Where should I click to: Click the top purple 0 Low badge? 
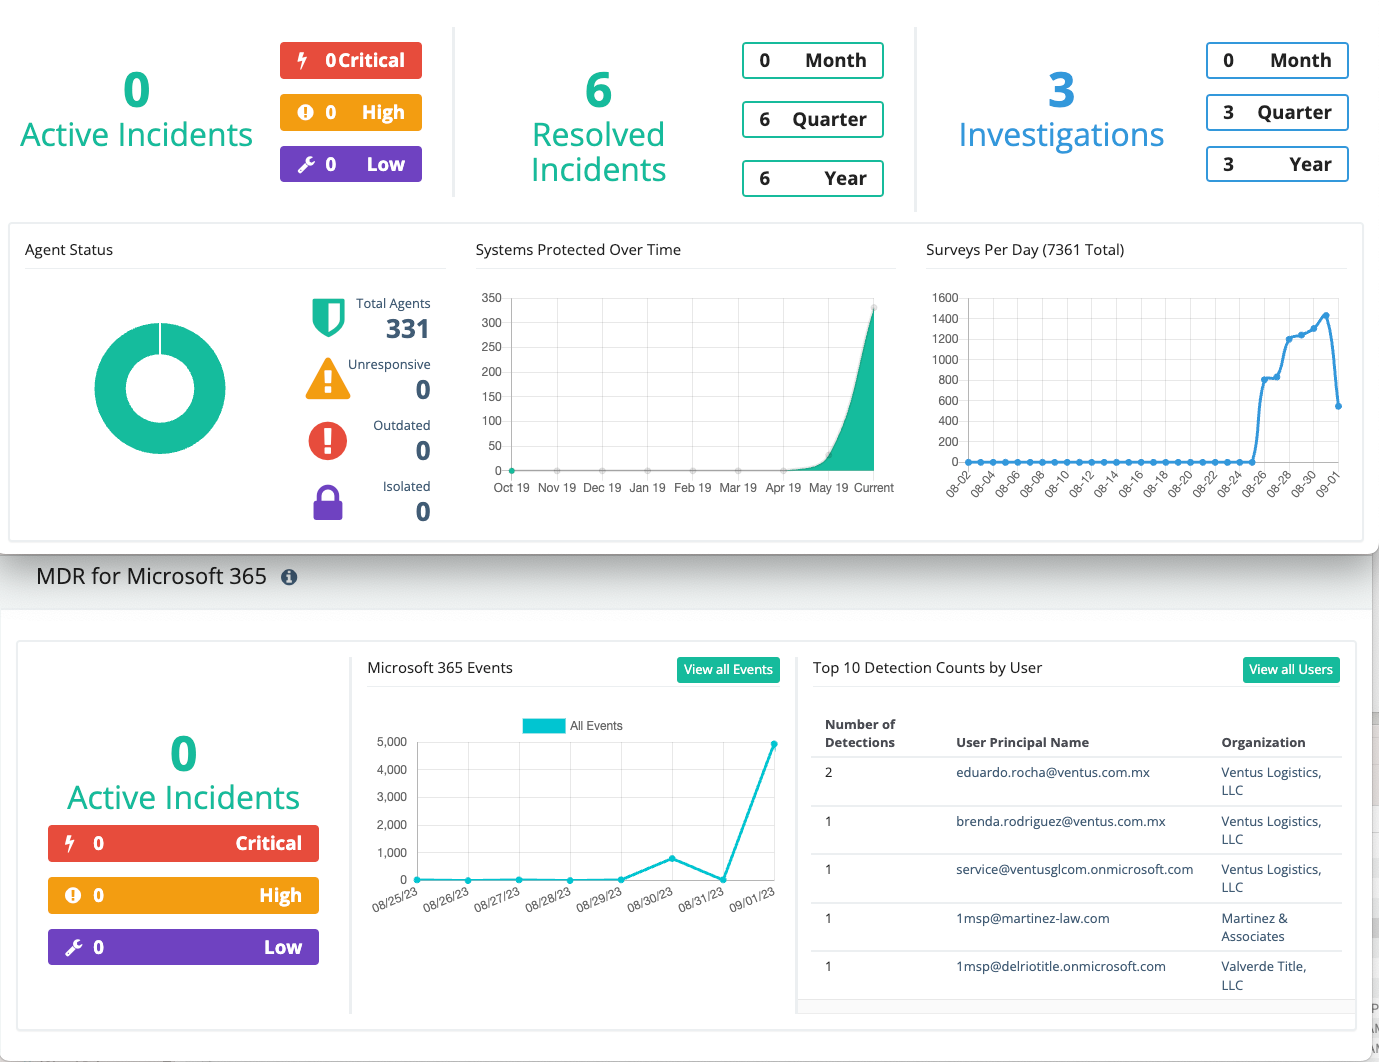351,164
